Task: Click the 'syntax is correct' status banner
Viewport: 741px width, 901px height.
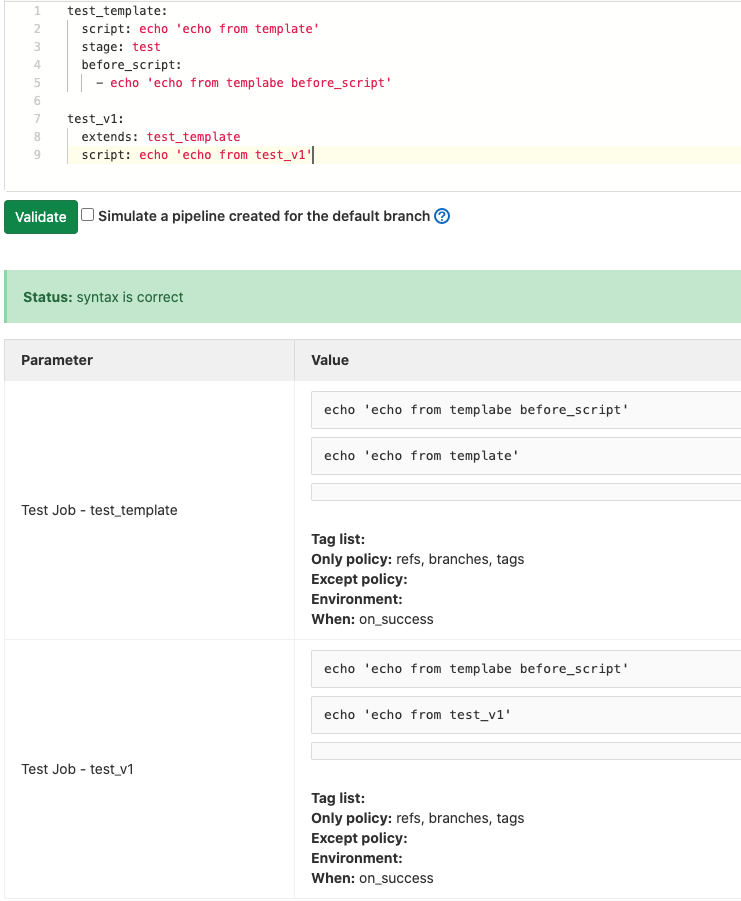Action: (x=372, y=297)
